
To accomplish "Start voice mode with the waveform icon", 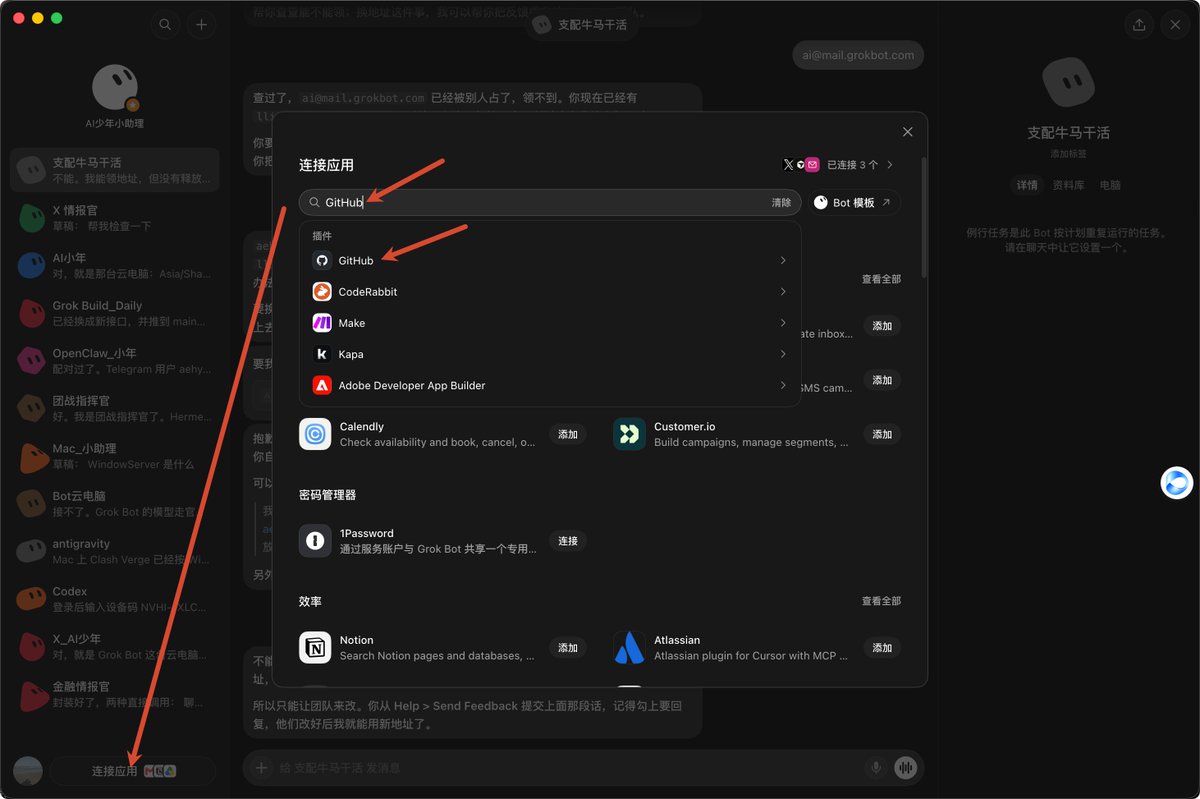I will click(x=906, y=767).
